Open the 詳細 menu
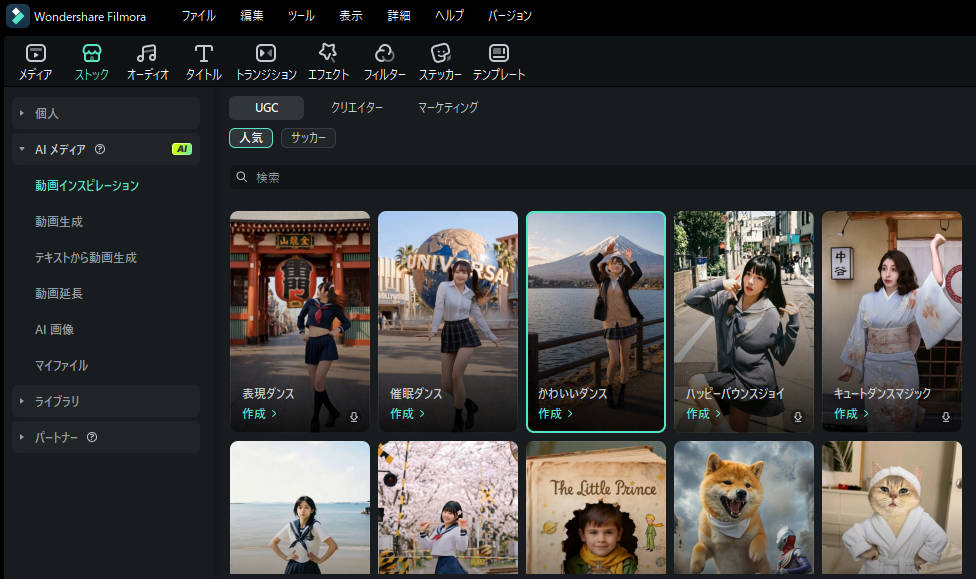 pos(399,16)
